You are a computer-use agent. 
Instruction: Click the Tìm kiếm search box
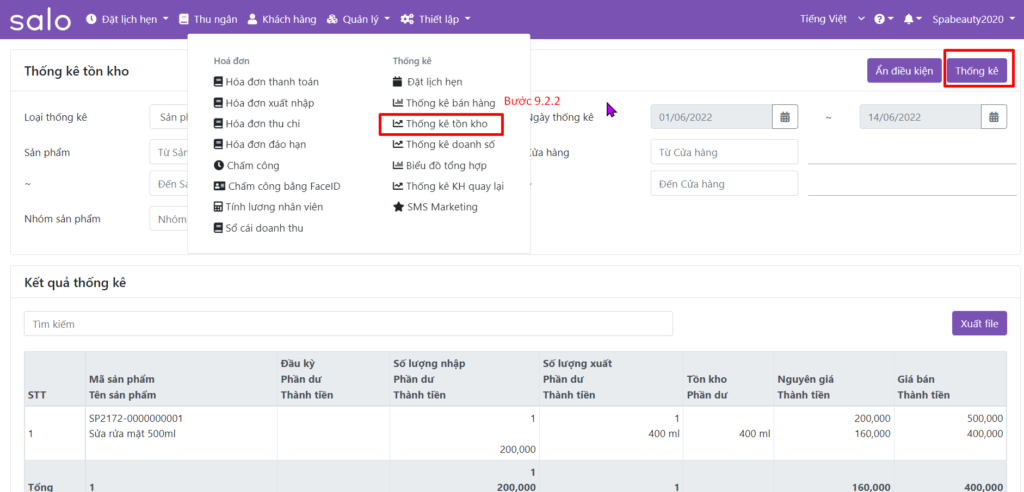pyautogui.click(x=348, y=324)
